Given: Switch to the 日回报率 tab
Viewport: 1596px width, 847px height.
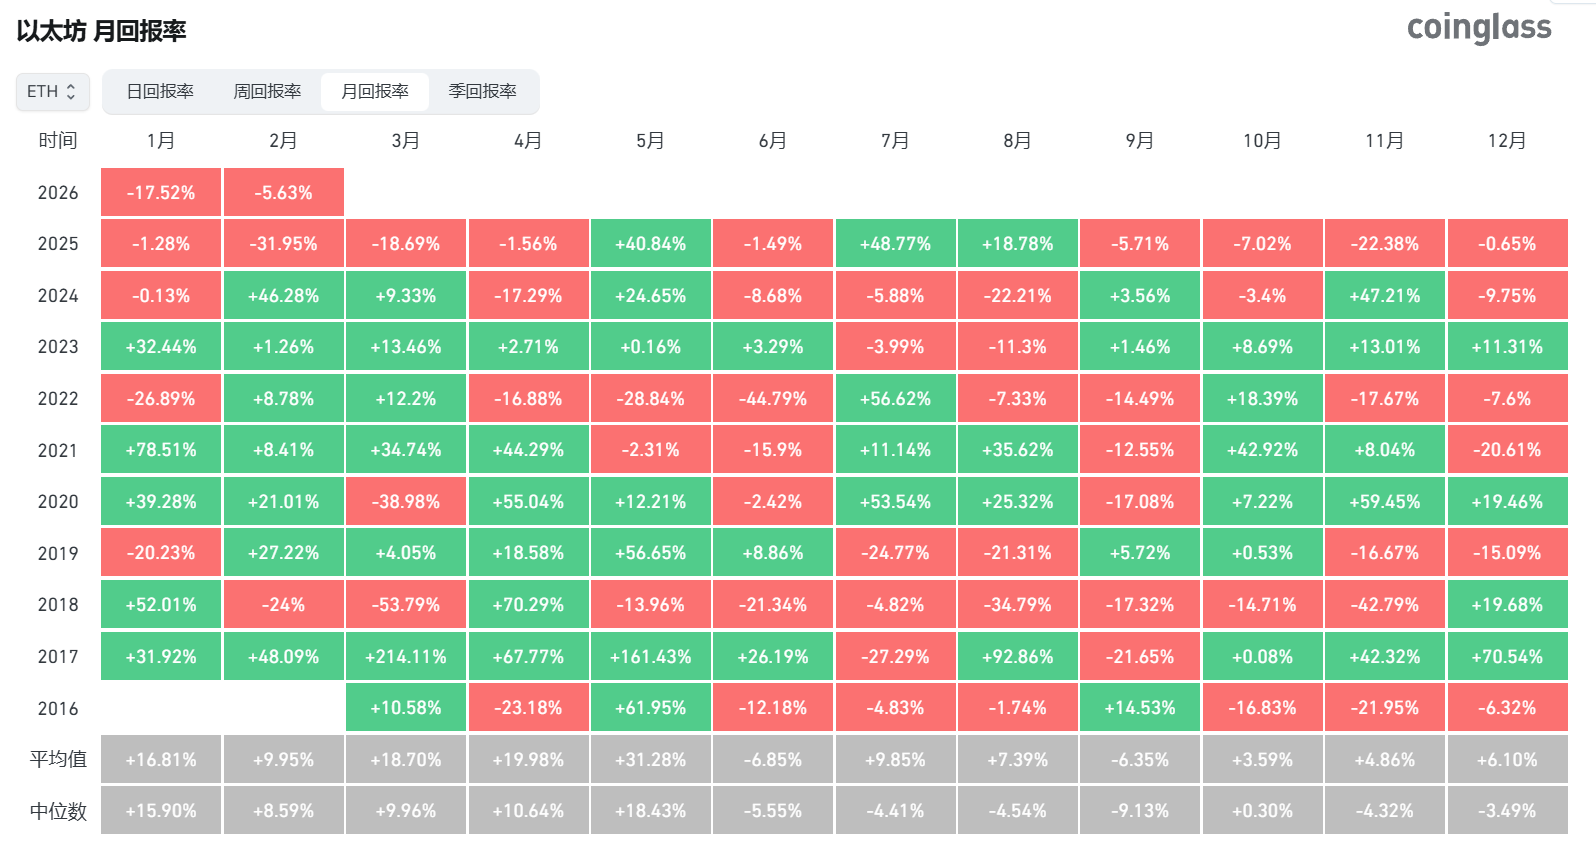Looking at the screenshot, I should point(160,92).
